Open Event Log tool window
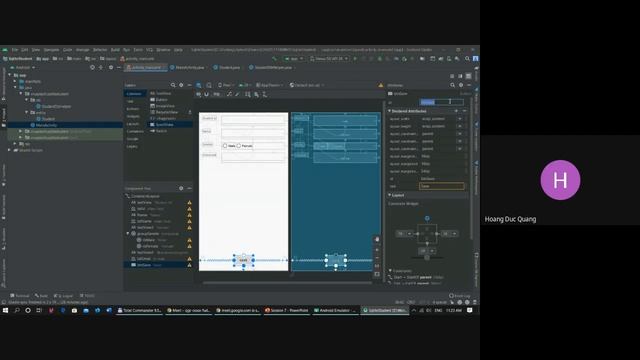640x360 pixels. coord(460,296)
